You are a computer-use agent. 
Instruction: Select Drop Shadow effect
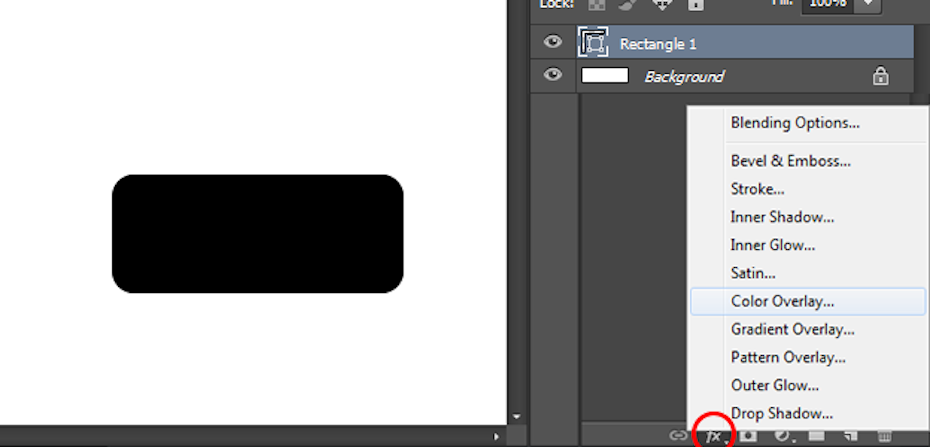click(x=781, y=413)
